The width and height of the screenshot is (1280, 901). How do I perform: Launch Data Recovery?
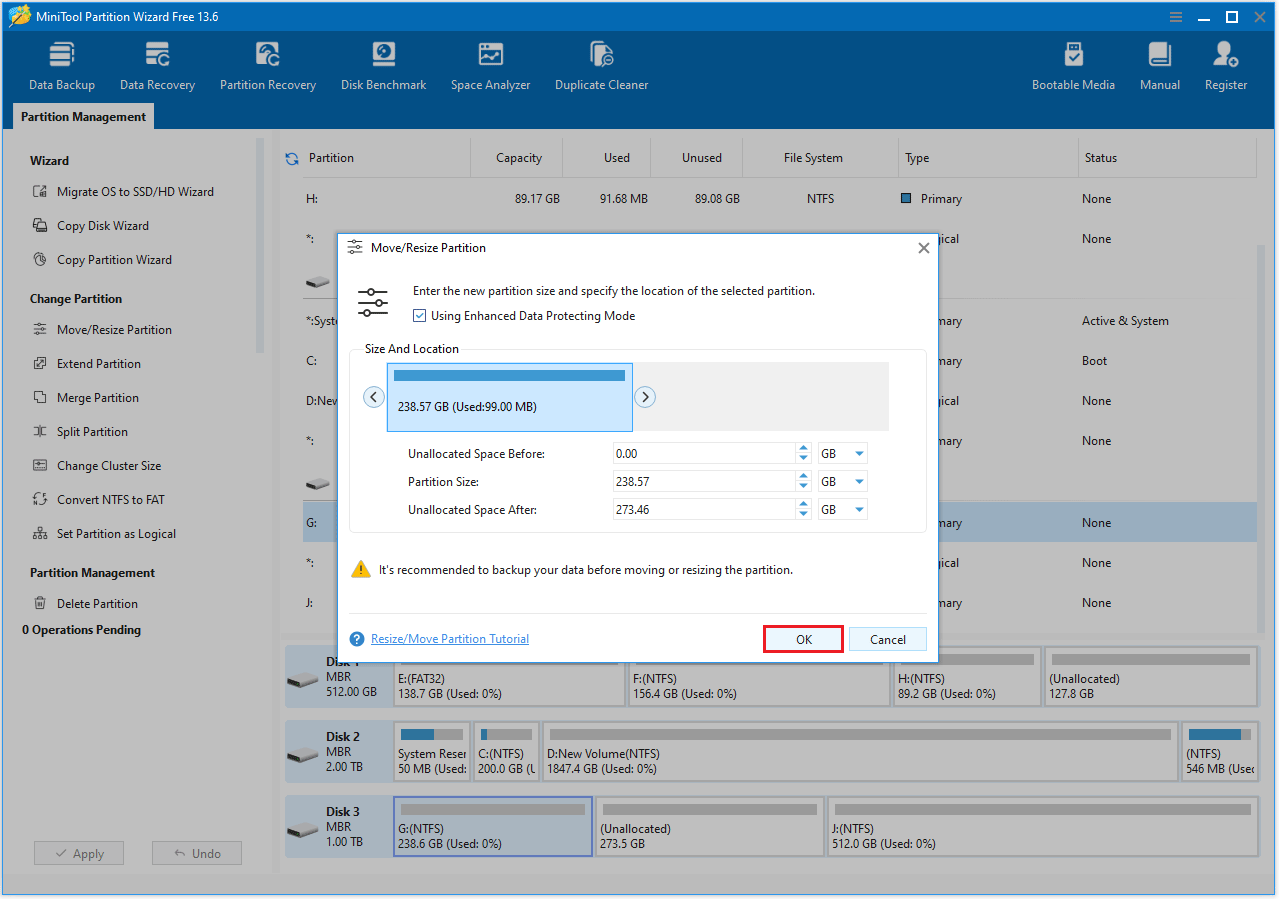coord(156,63)
